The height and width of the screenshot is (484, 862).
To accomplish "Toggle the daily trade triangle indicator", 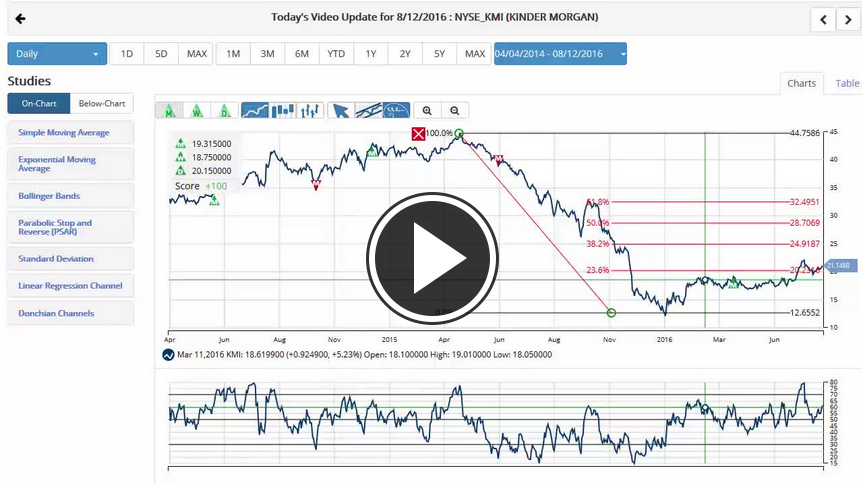I will click(x=224, y=111).
